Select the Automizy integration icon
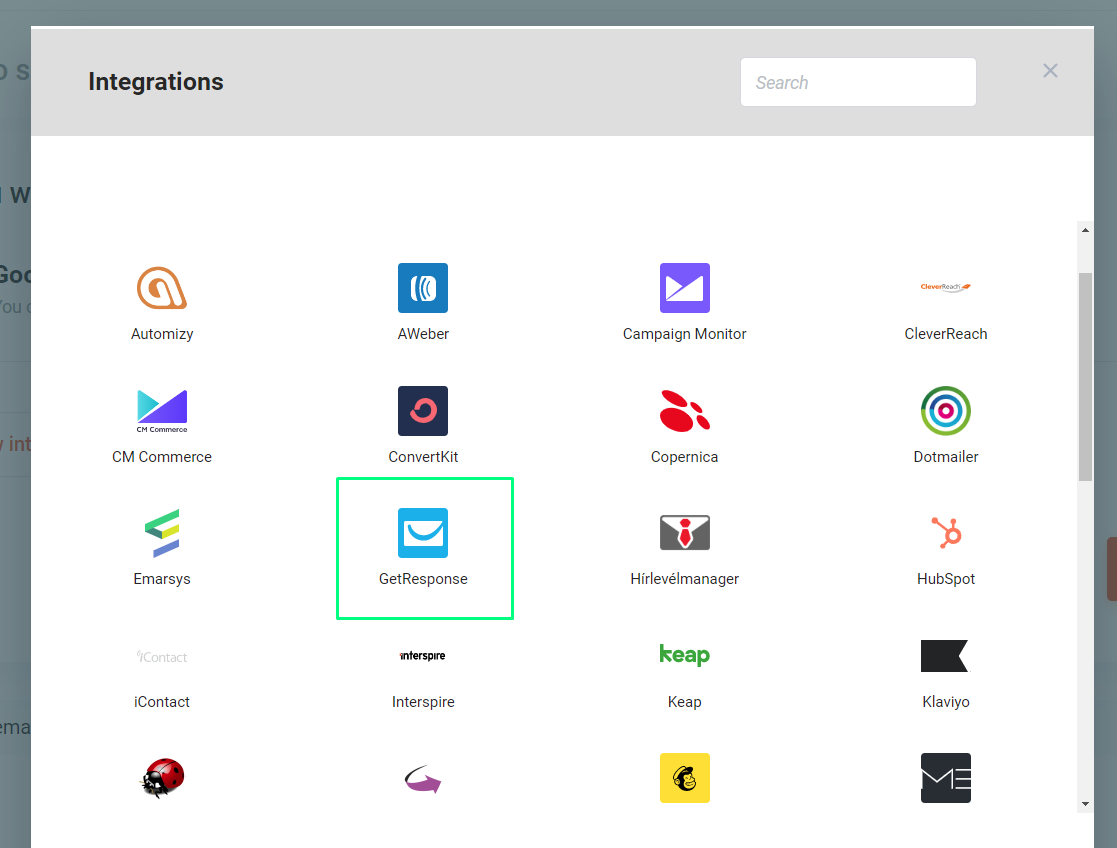 (x=162, y=288)
